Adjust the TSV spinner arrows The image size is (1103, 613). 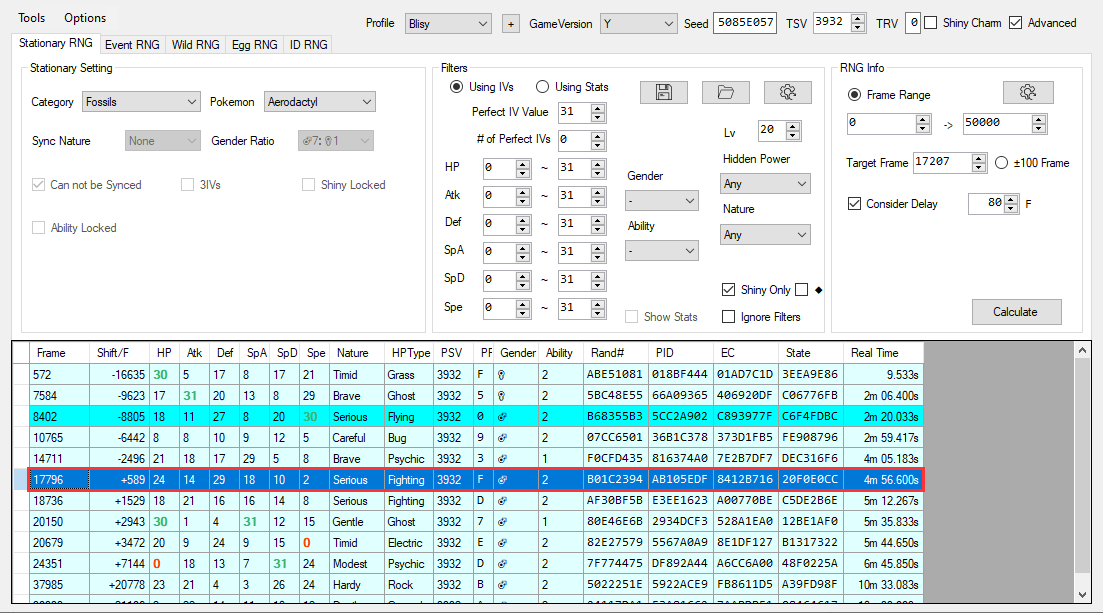(x=857, y=23)
